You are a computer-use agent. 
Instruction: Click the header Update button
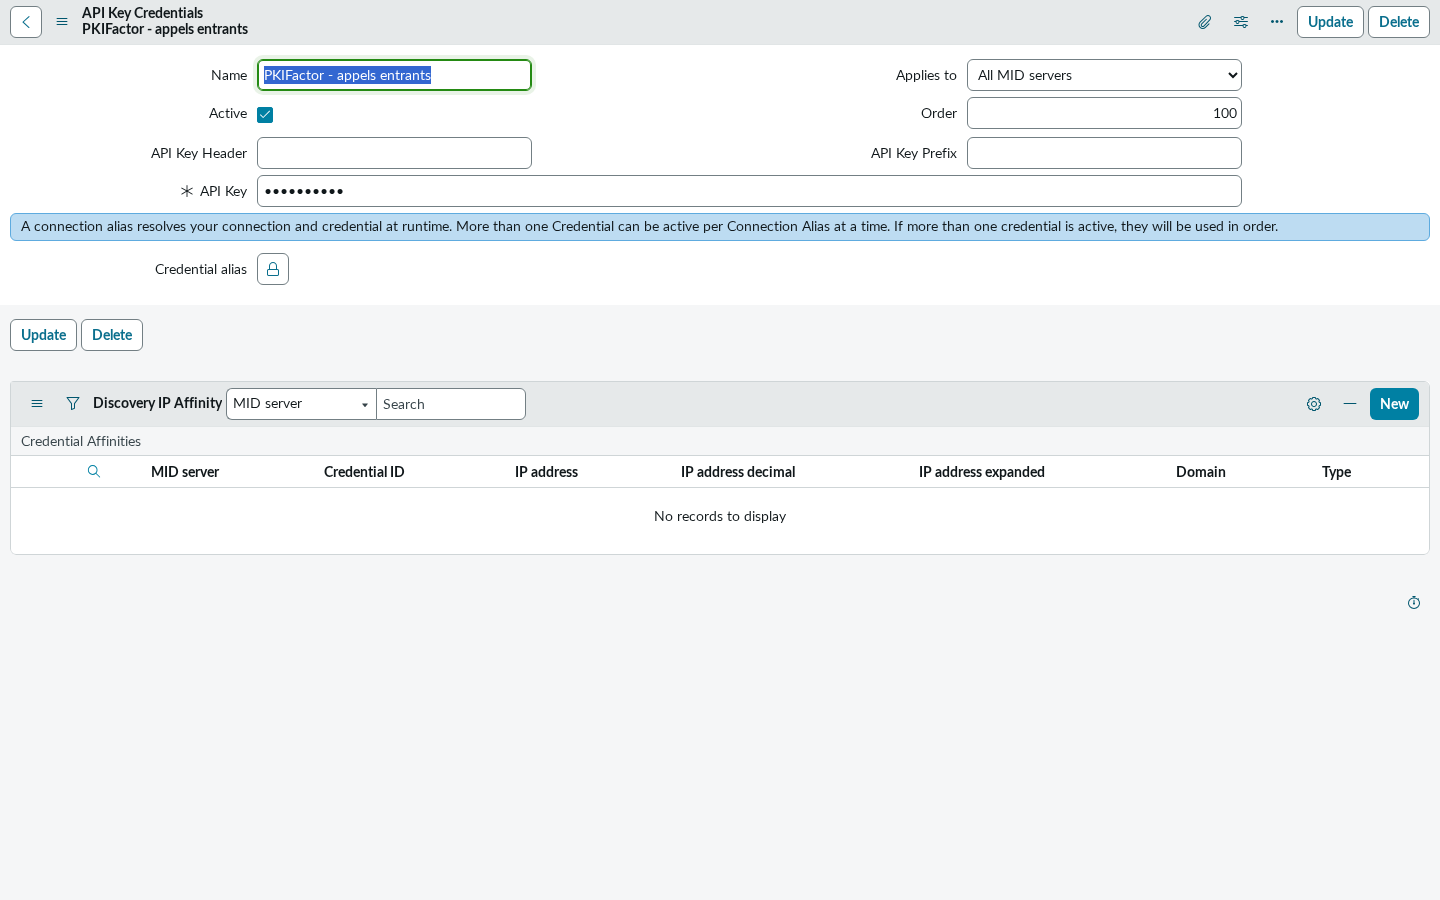[1330, 22]
